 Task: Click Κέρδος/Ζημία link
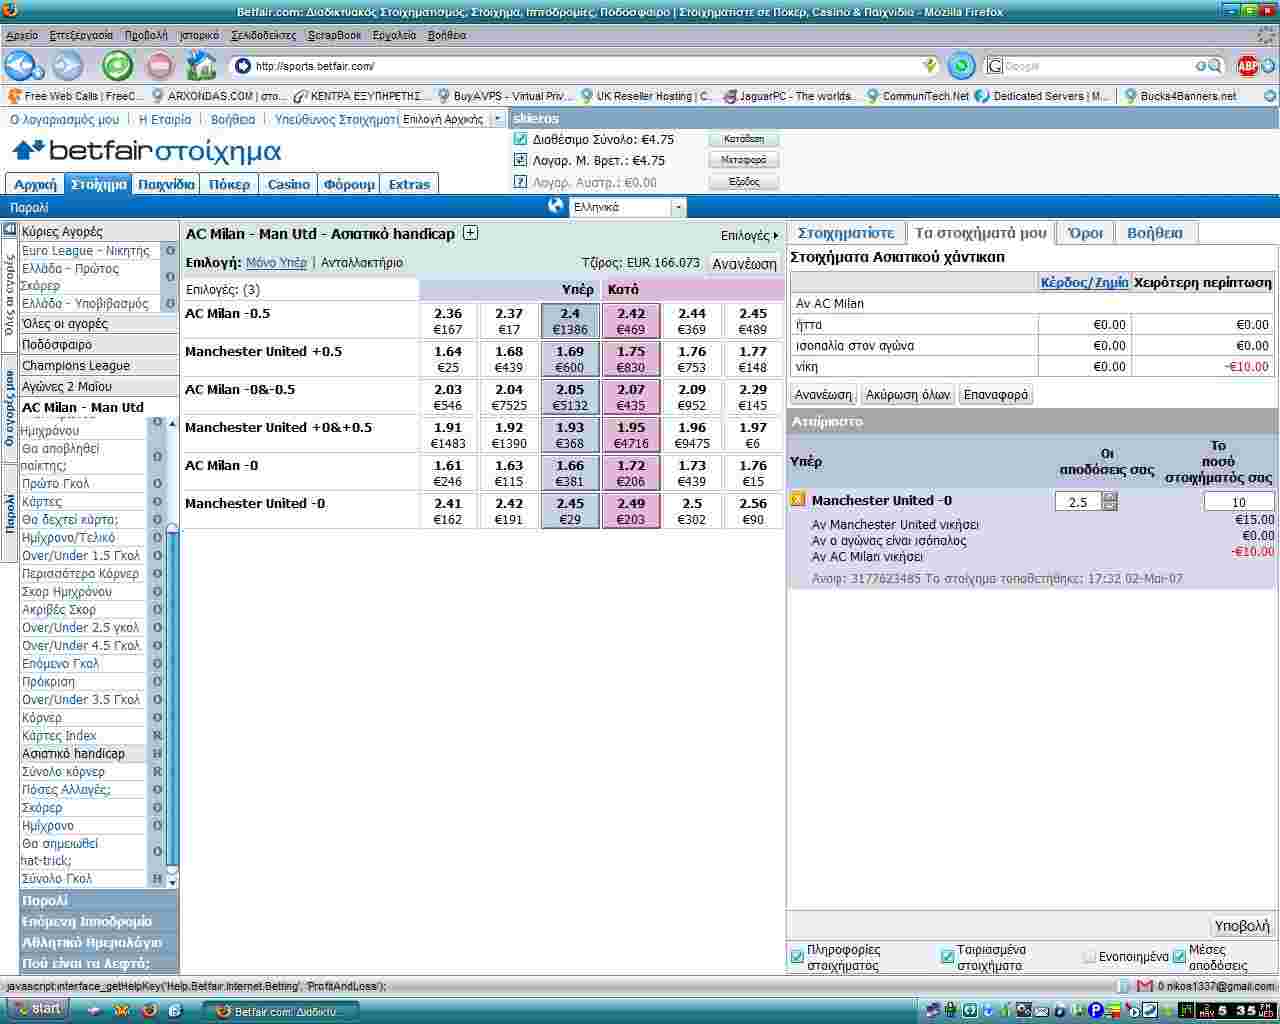tap(1084, 283)
